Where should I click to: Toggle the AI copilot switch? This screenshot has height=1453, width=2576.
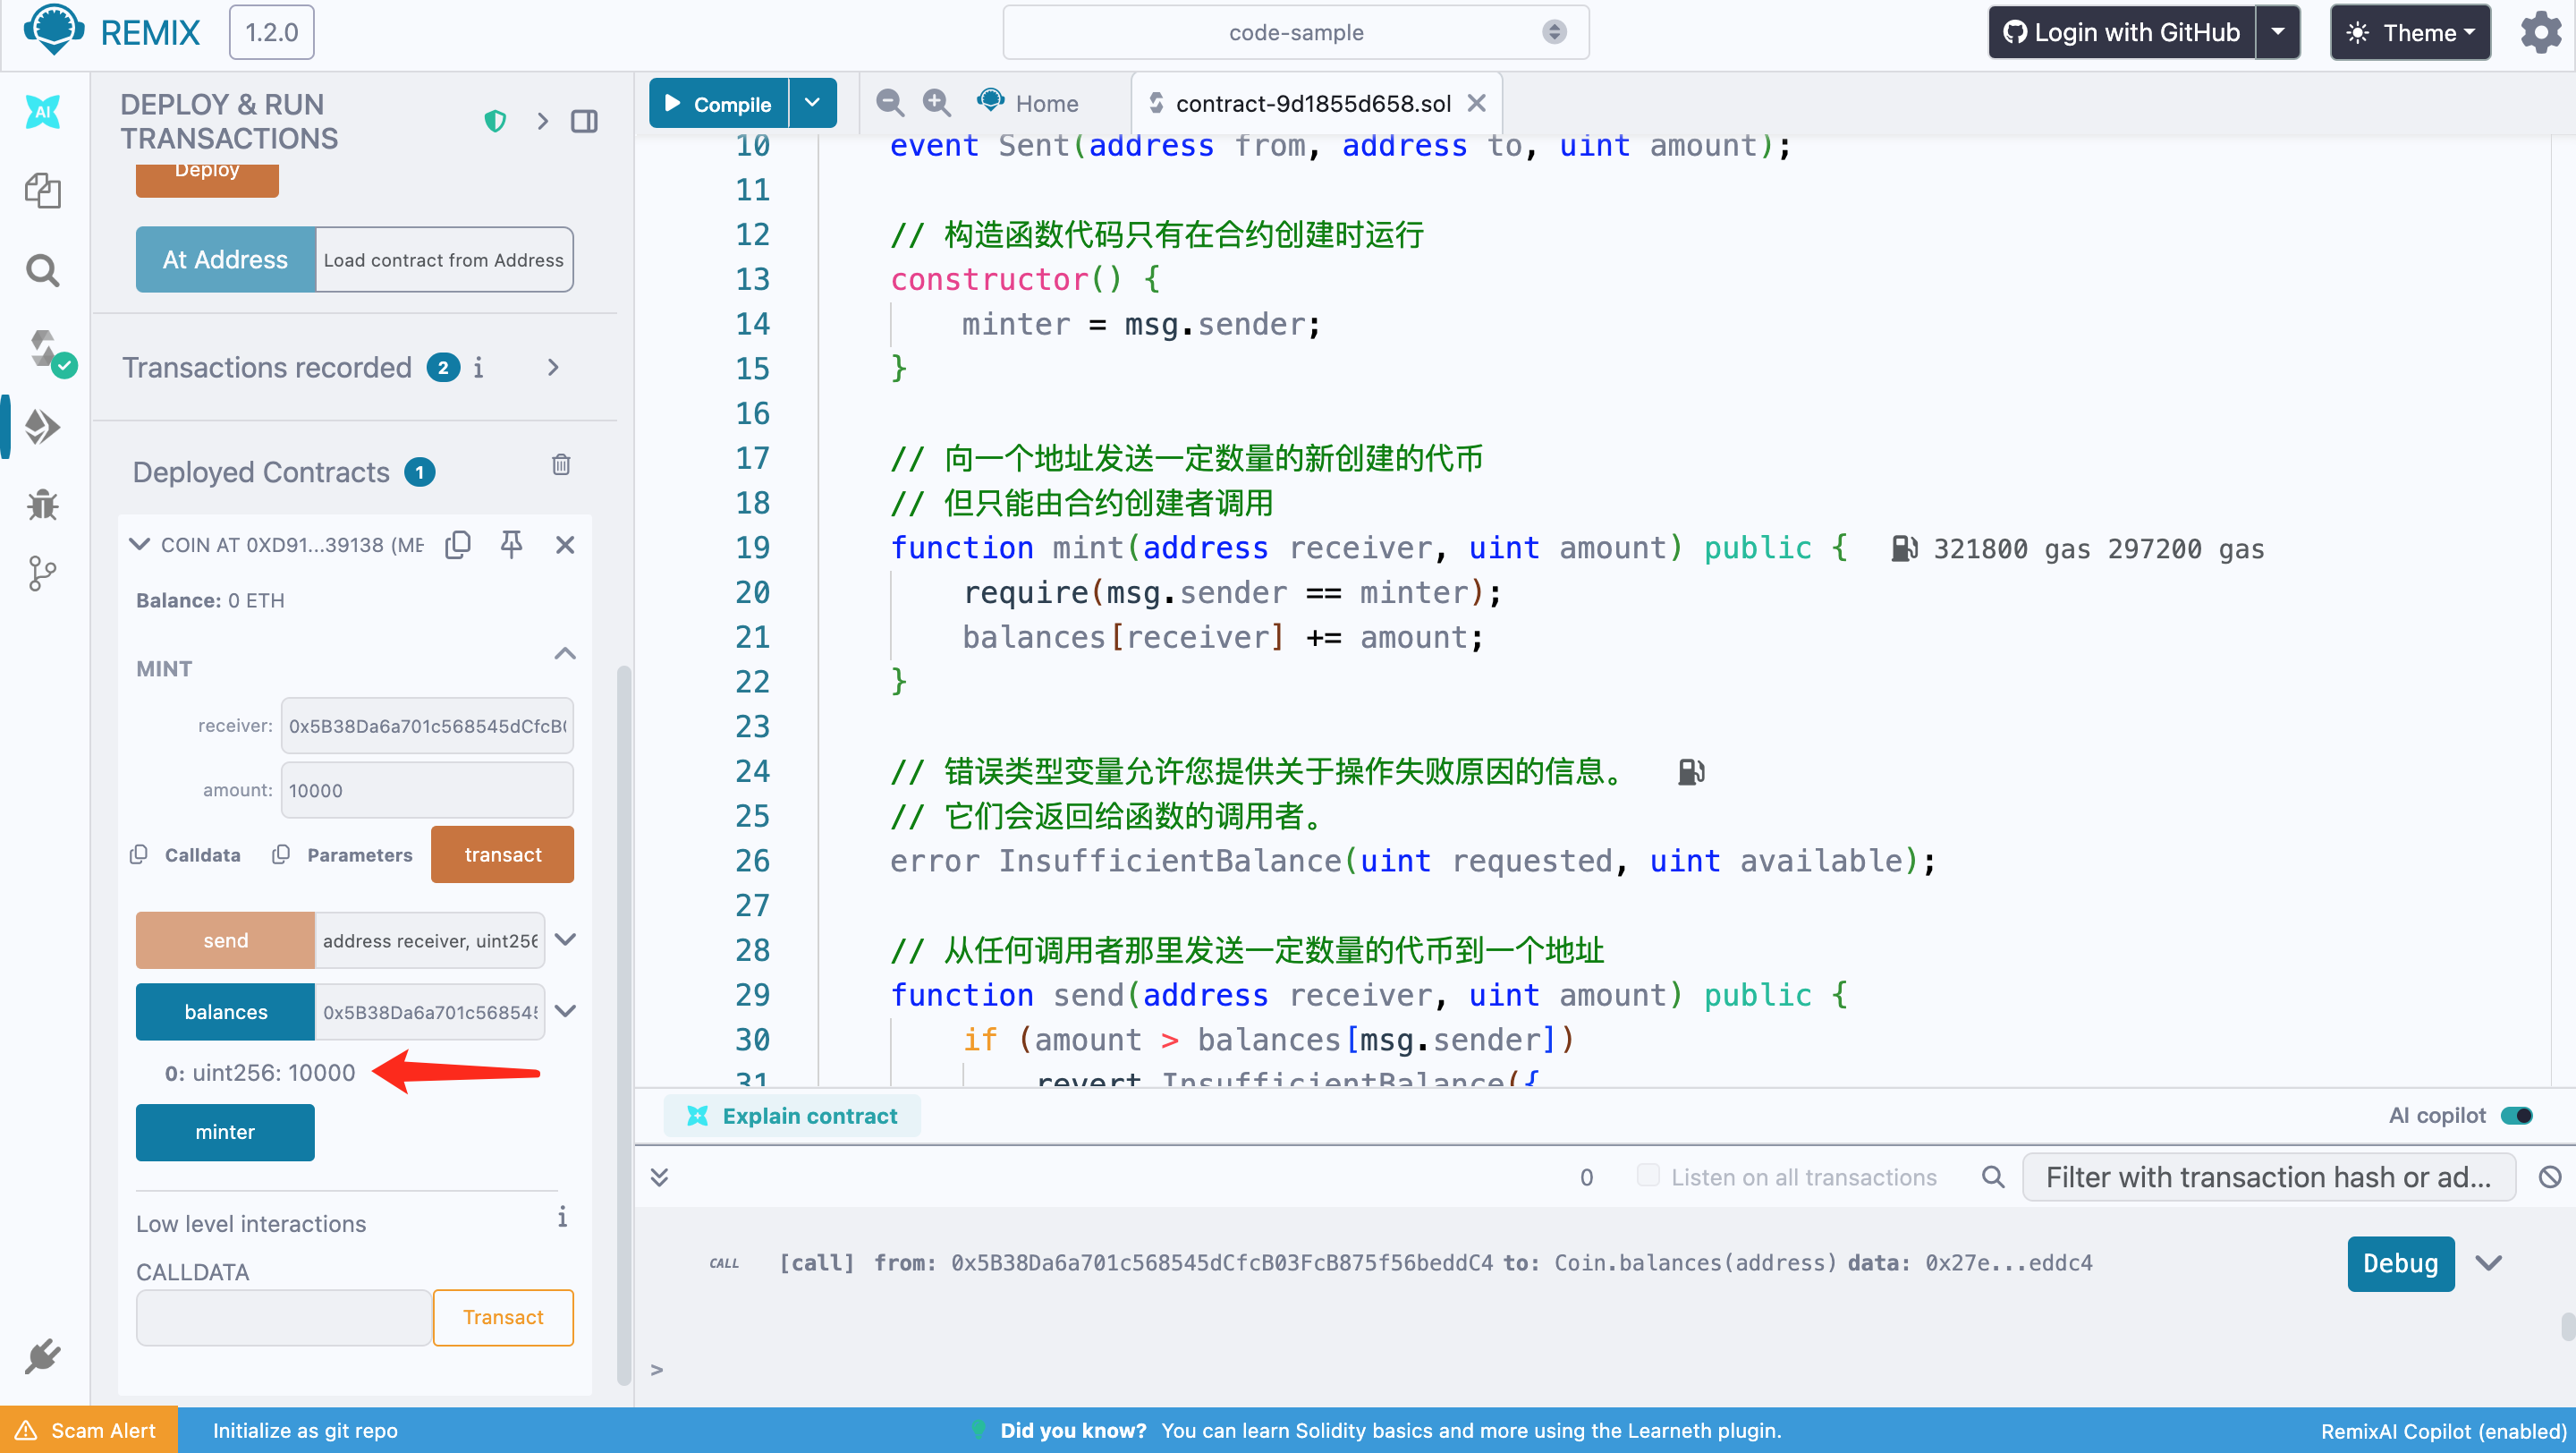point(2516,1116)
